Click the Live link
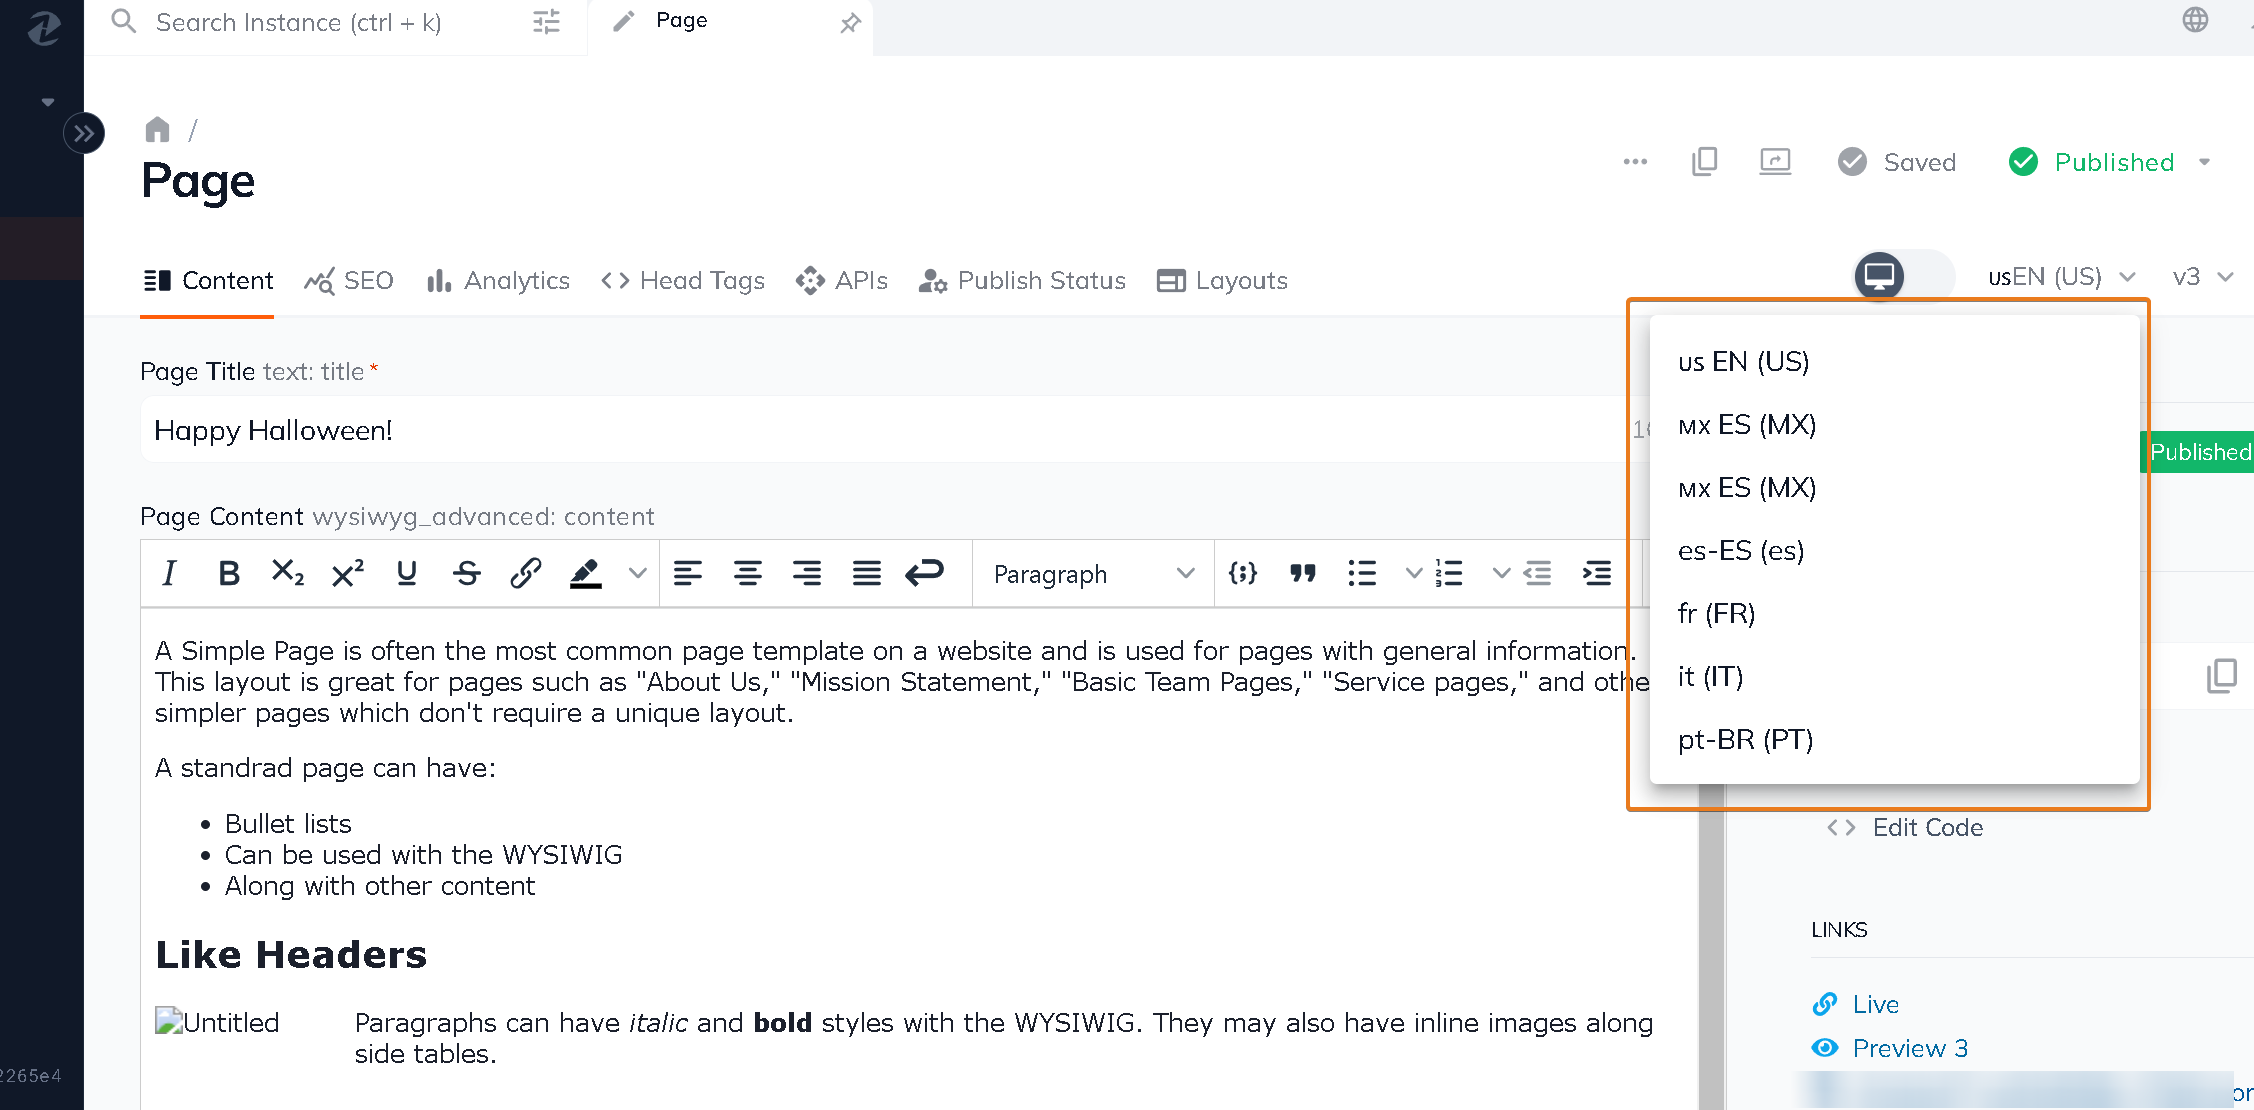2254x1110 pixels. (1876, 1002)
